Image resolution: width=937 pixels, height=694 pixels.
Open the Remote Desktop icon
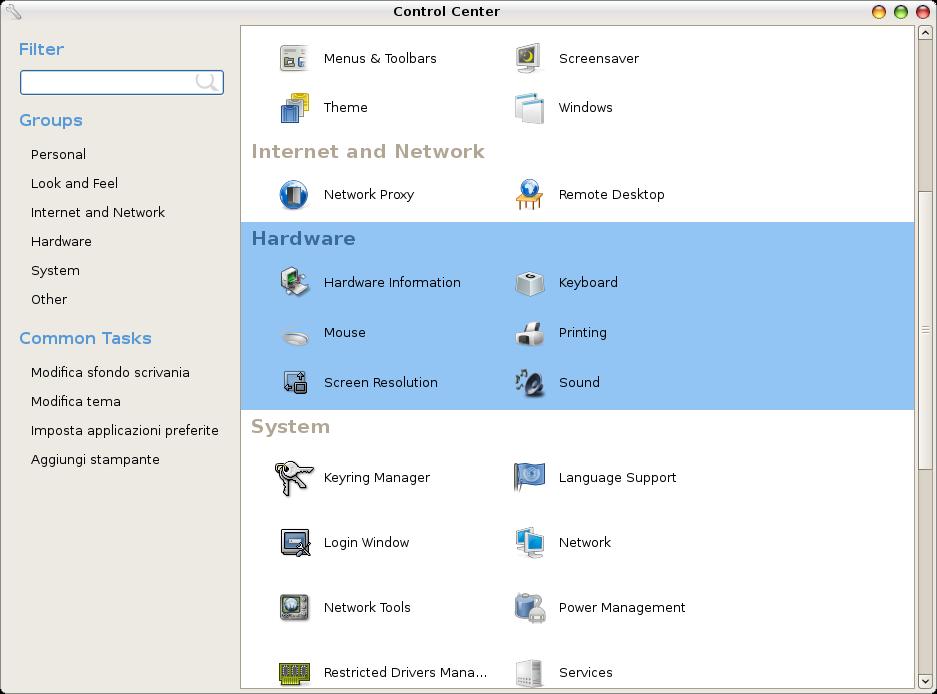[x=529, y=195]
